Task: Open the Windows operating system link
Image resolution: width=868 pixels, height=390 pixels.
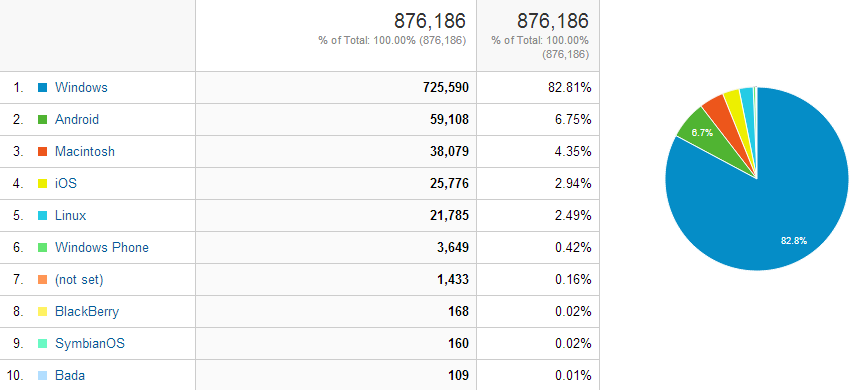Action: tap(81, 87)
